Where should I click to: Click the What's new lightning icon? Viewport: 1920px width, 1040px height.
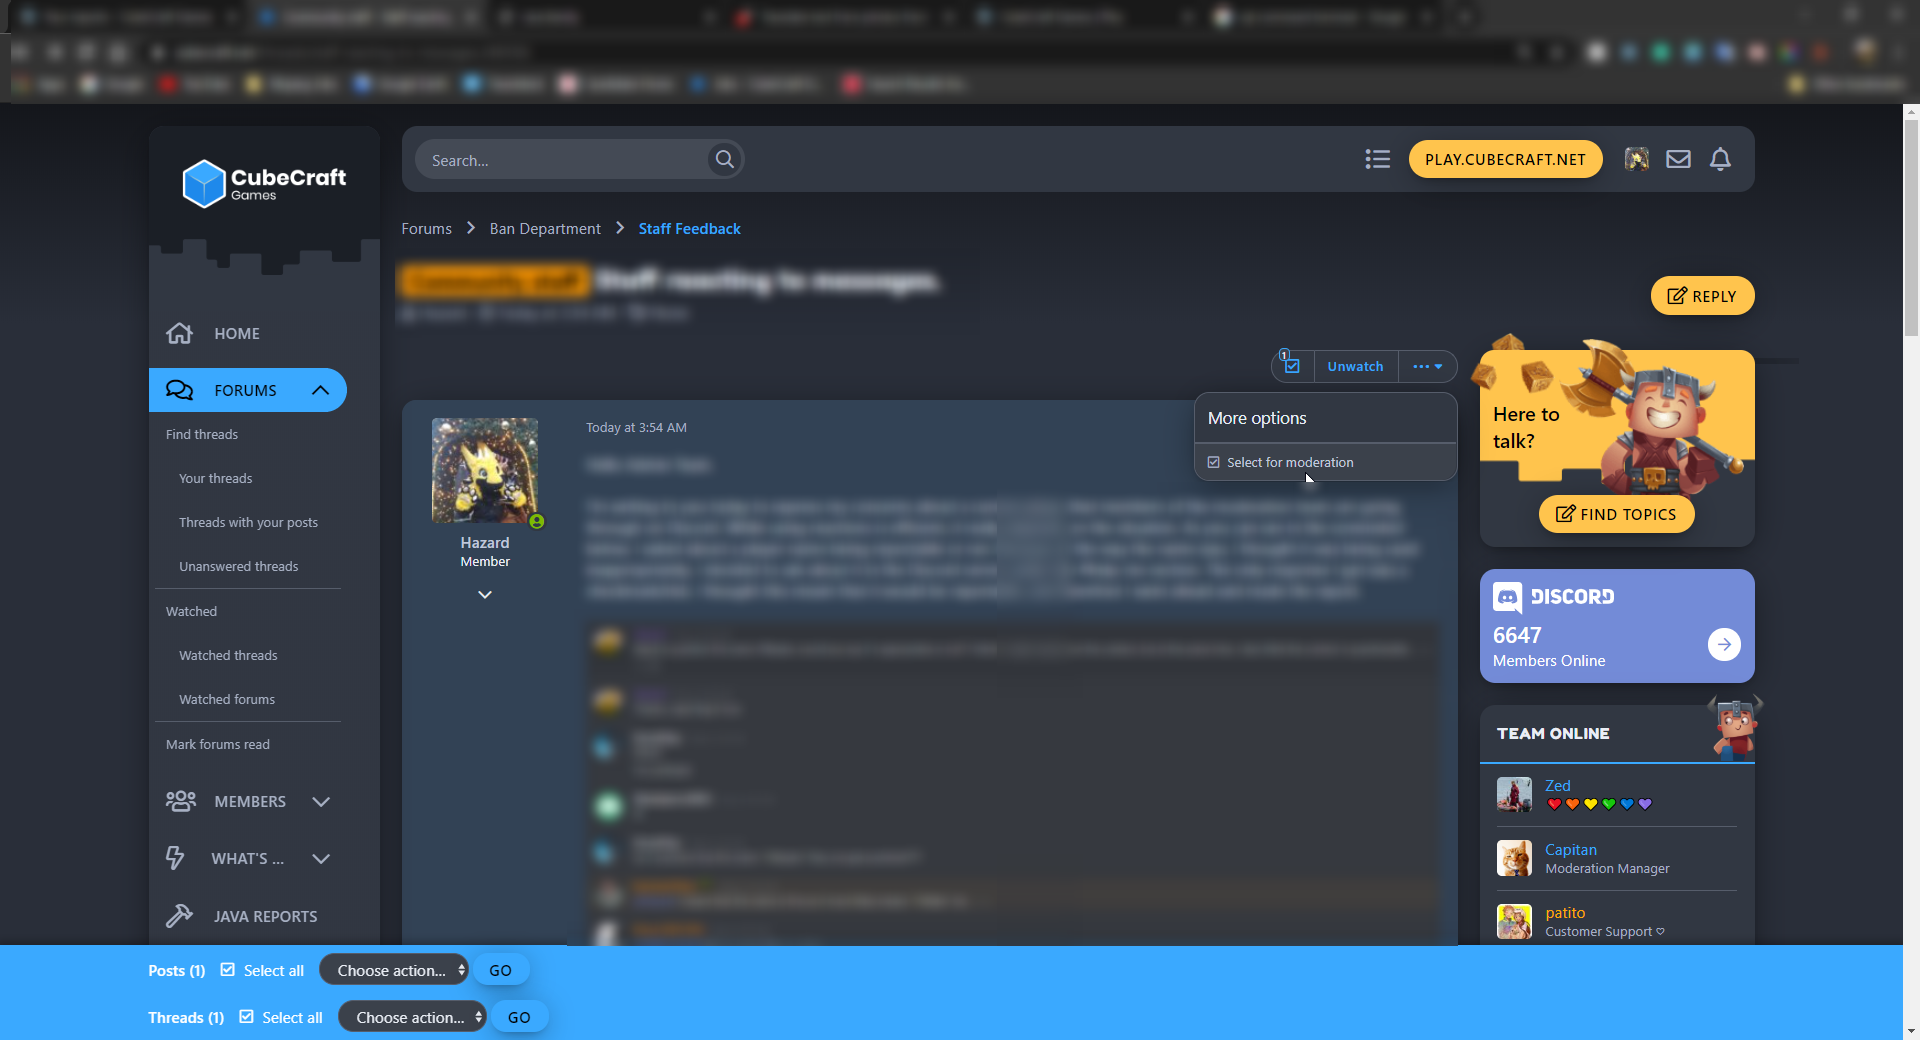175,858
